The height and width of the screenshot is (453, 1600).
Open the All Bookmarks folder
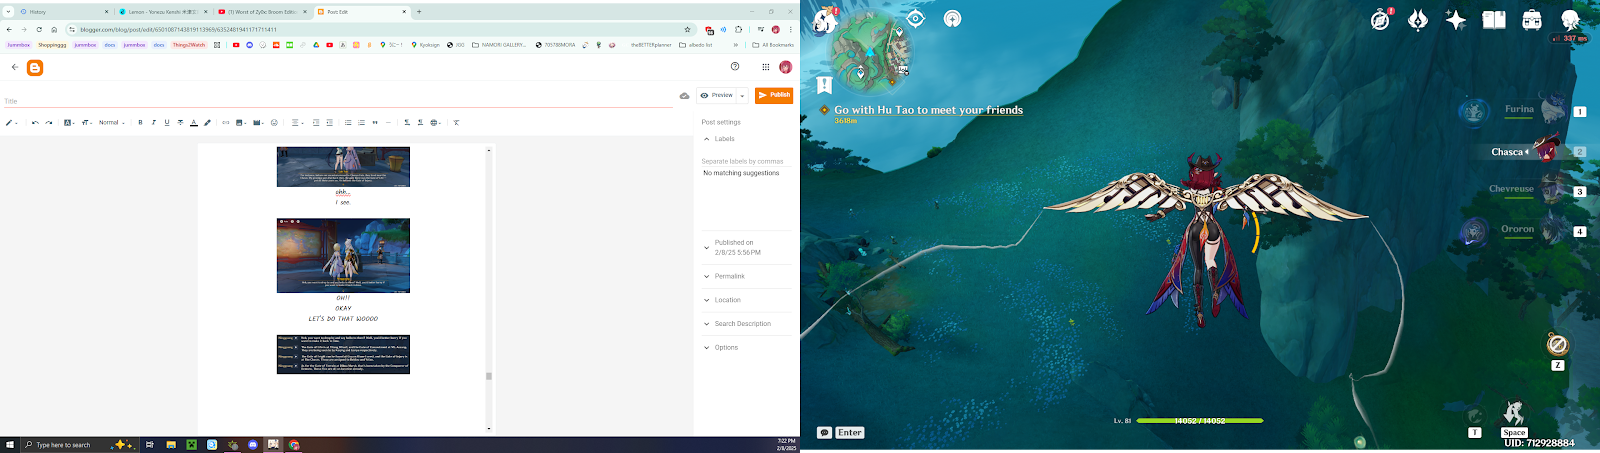(x=773, y=45)
